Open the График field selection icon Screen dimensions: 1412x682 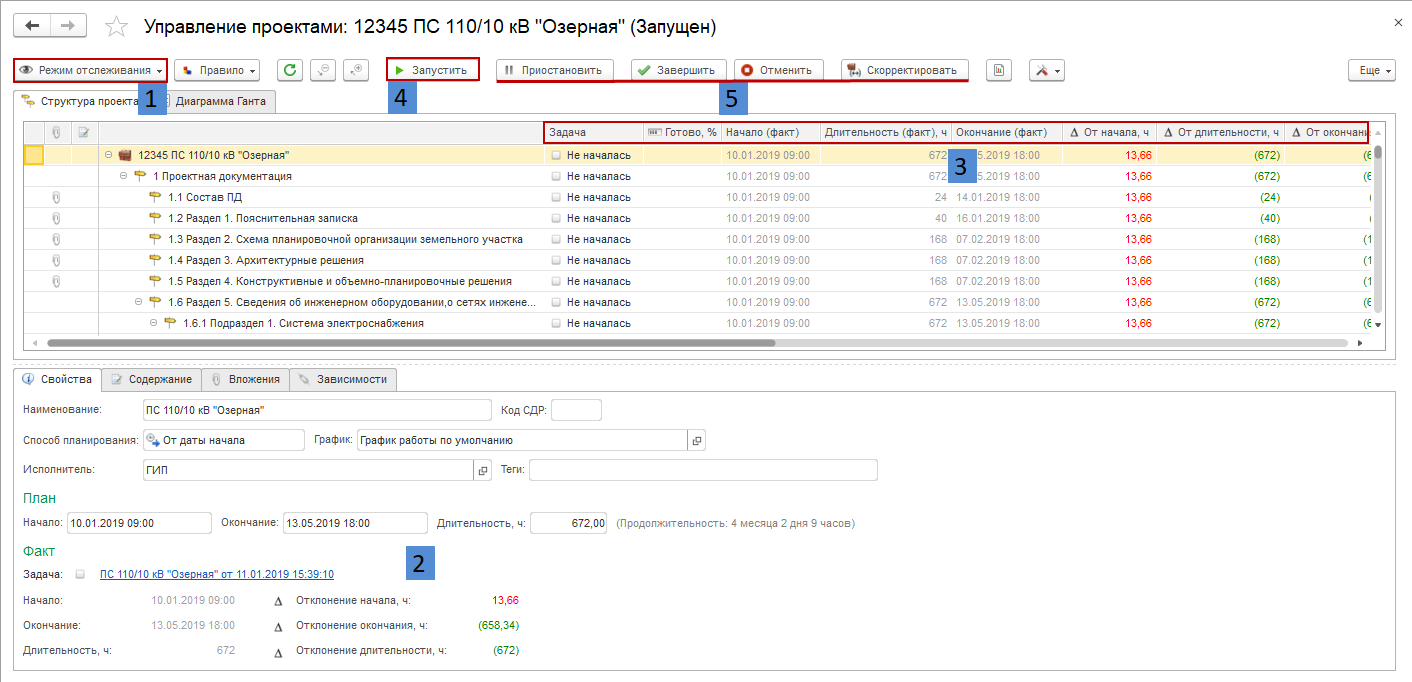pos(697,441)
